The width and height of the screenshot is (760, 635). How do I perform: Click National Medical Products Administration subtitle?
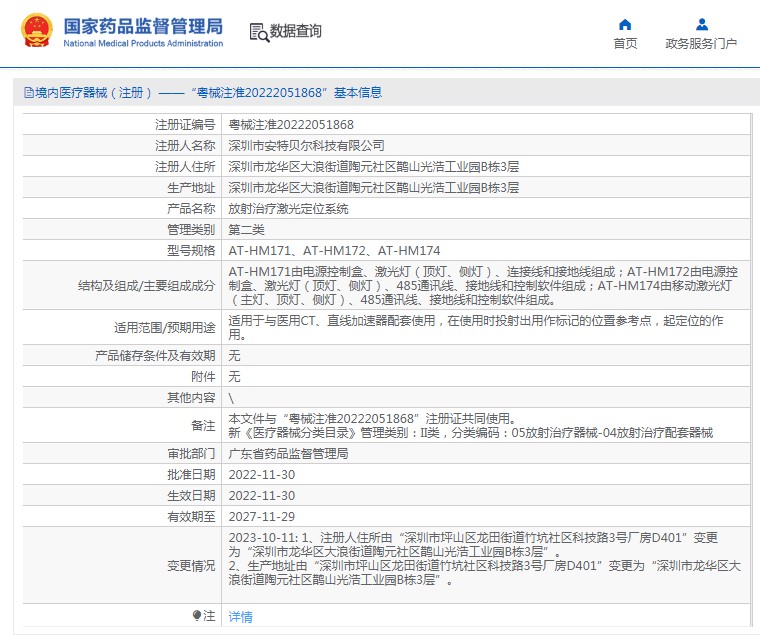(x=143, y=43)
